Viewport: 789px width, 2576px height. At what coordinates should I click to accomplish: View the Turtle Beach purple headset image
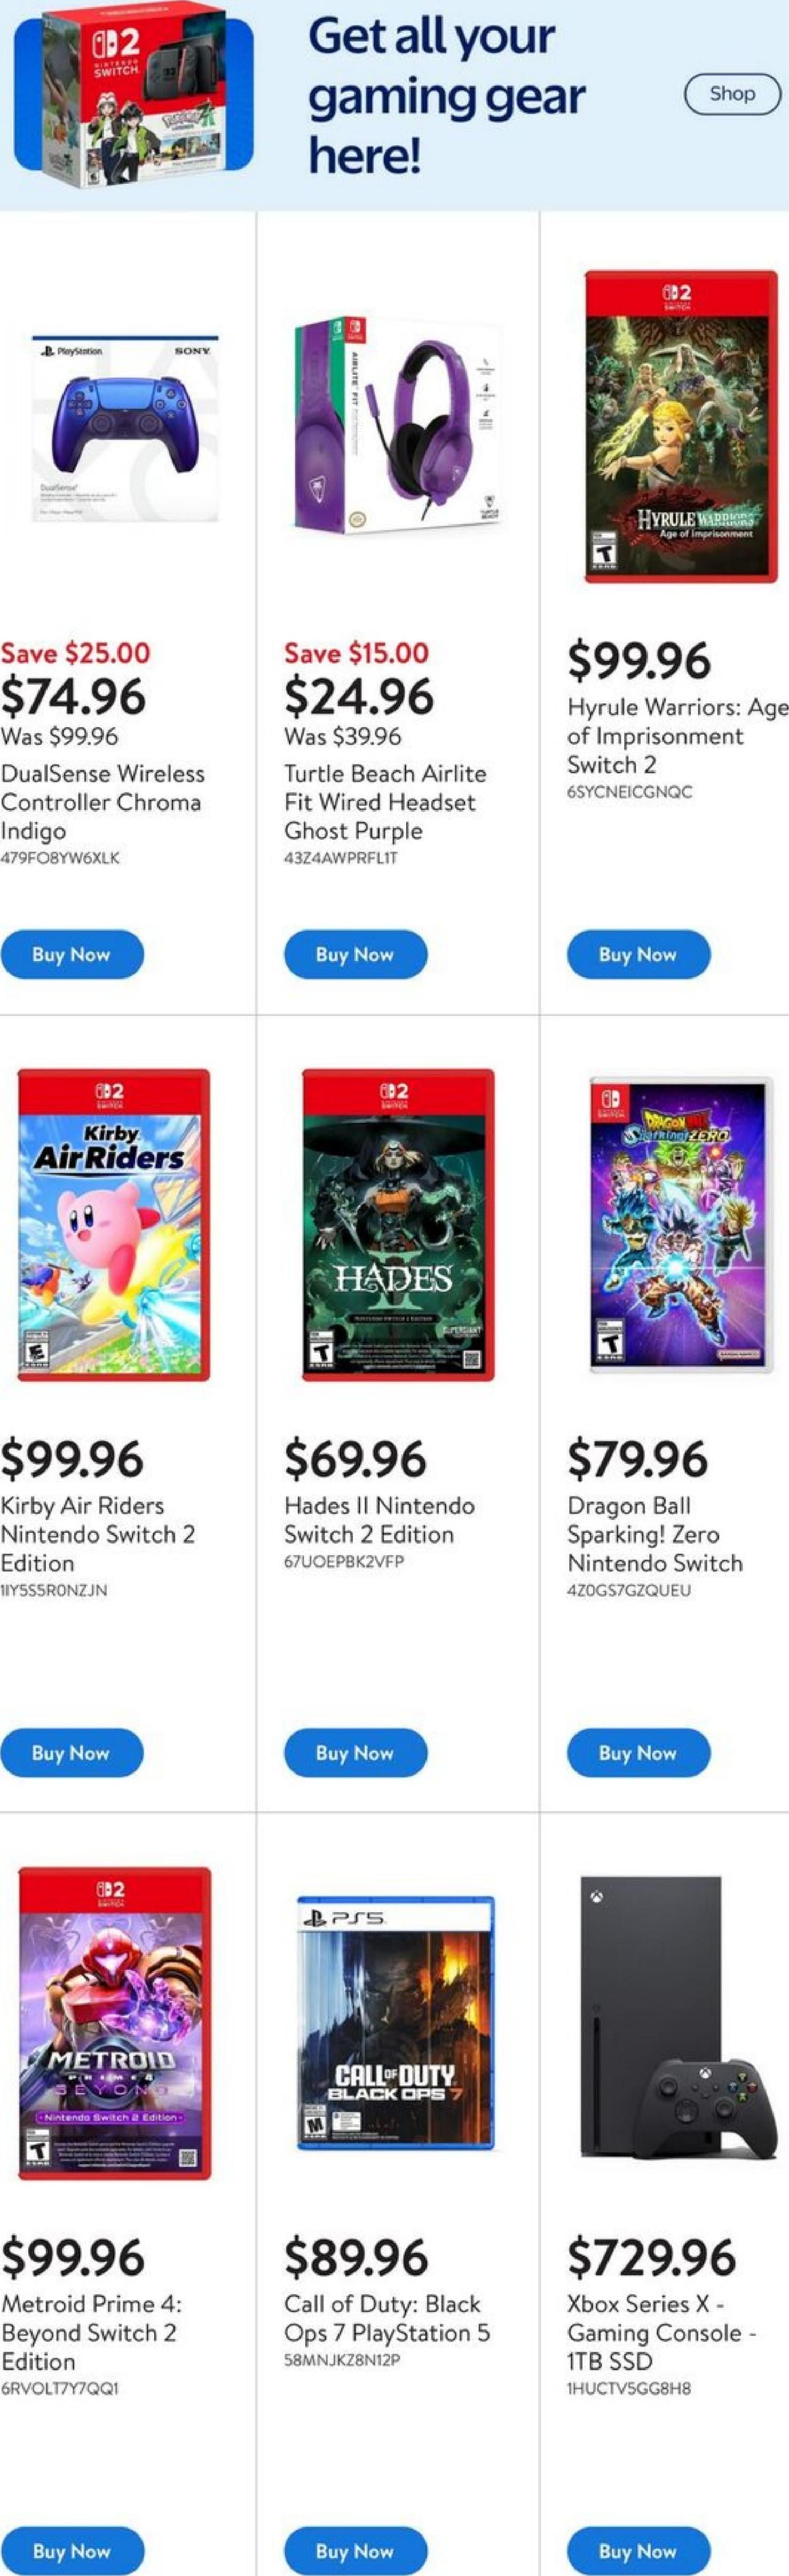pos(397,425)
